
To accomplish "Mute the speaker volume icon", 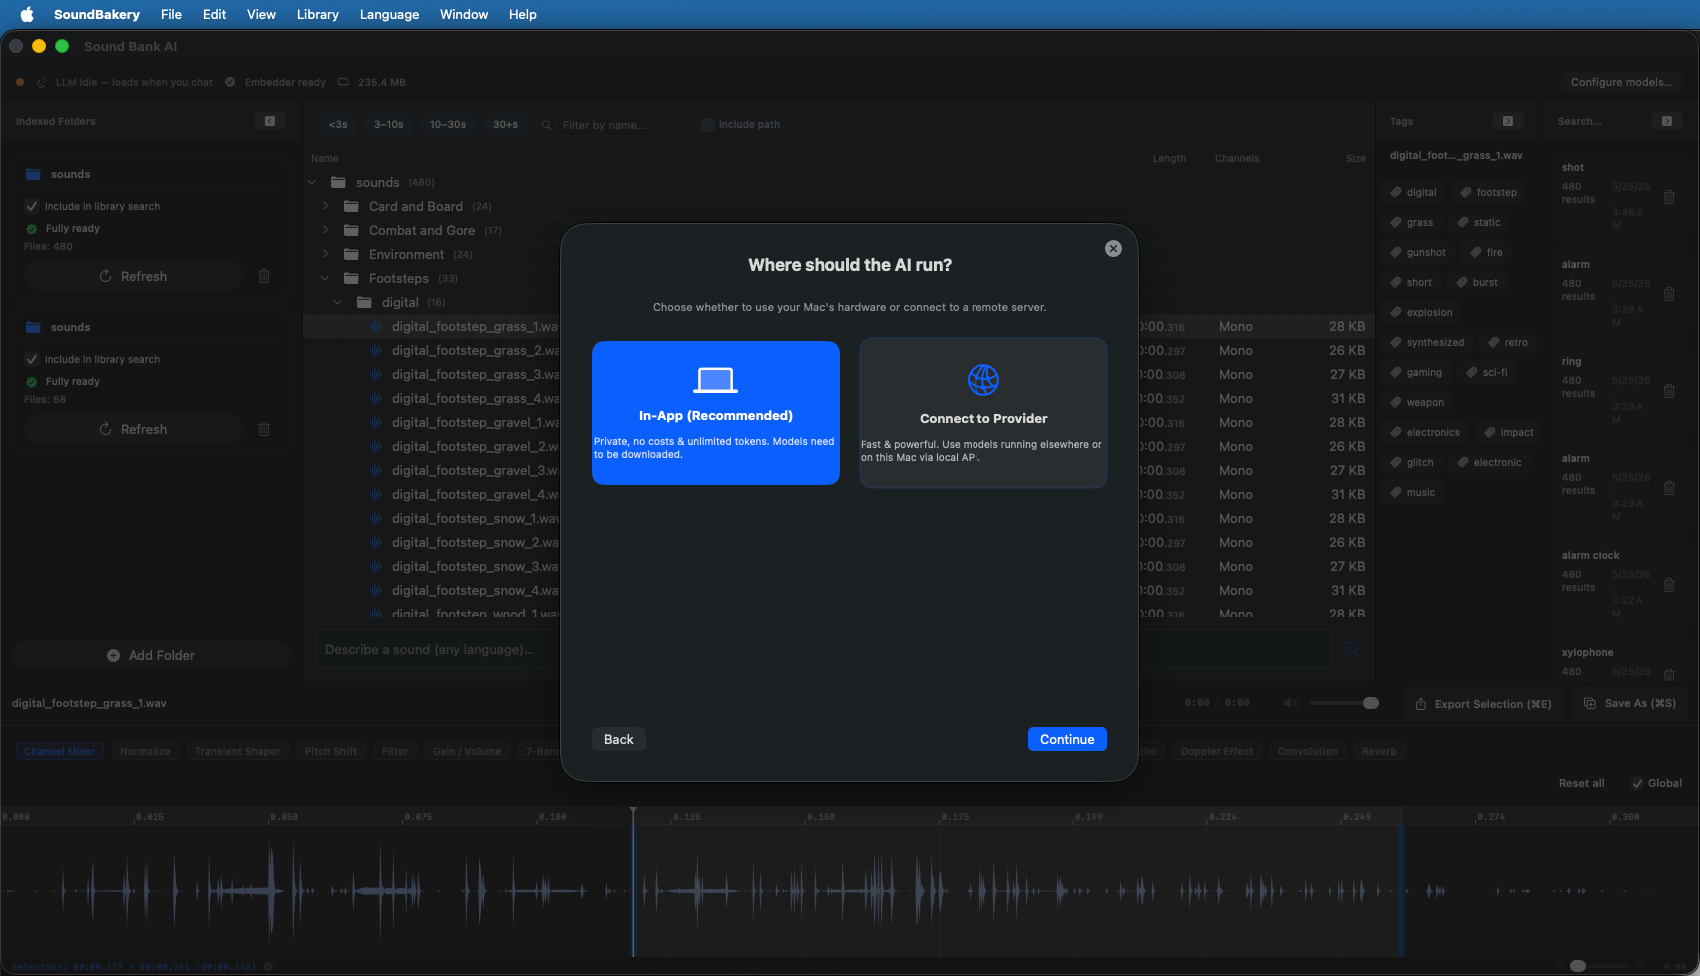I will [1291, 703].
